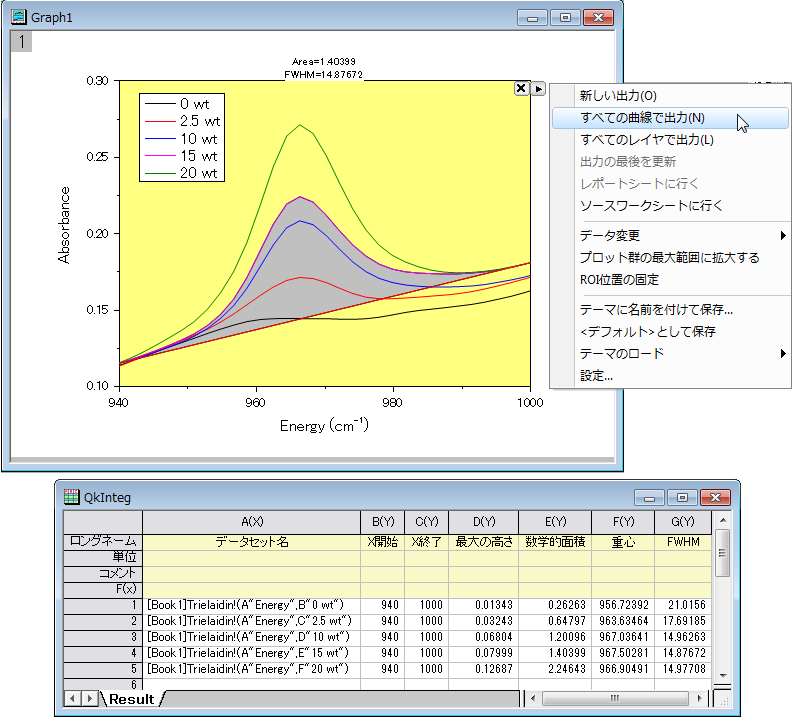This screenshot has width=793, height=721.
Task: Click 重心 value 963.63464 cell
Action: (x=623, y=621)
